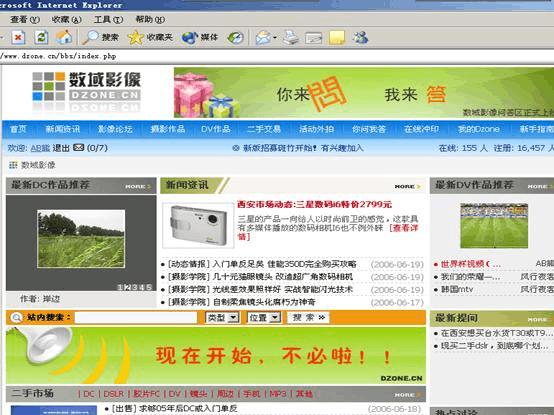Select 二手交易 navigation tab

[264, 129]
